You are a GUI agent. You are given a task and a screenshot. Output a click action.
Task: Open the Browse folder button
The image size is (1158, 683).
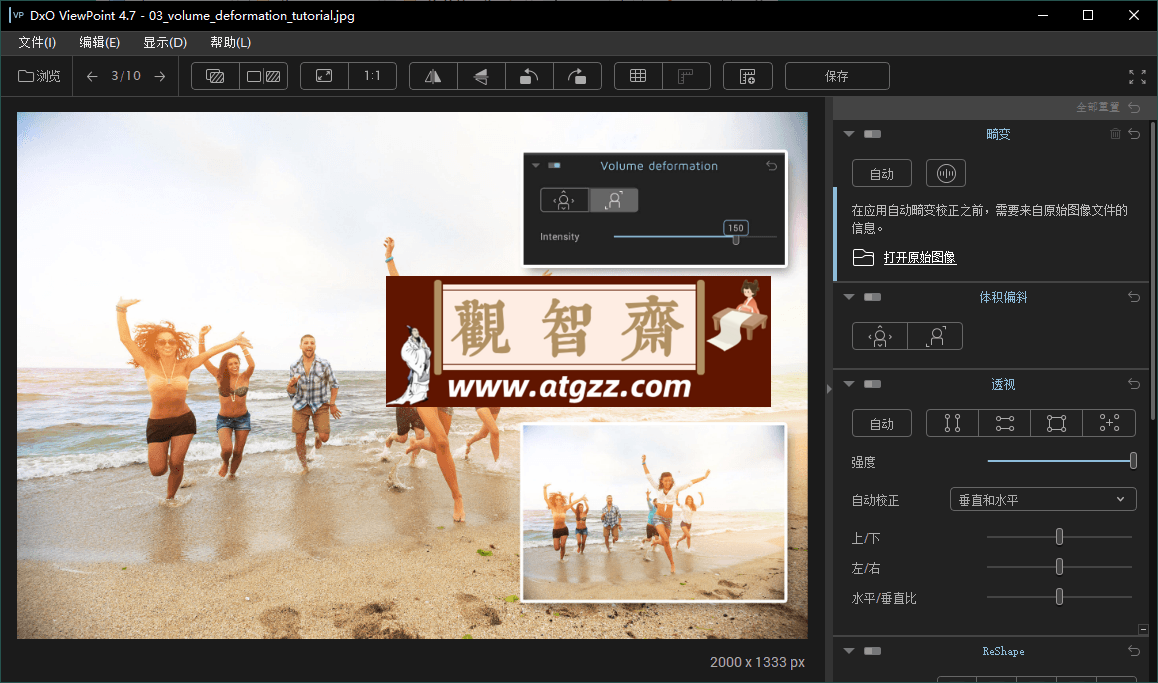pos(39,76)
